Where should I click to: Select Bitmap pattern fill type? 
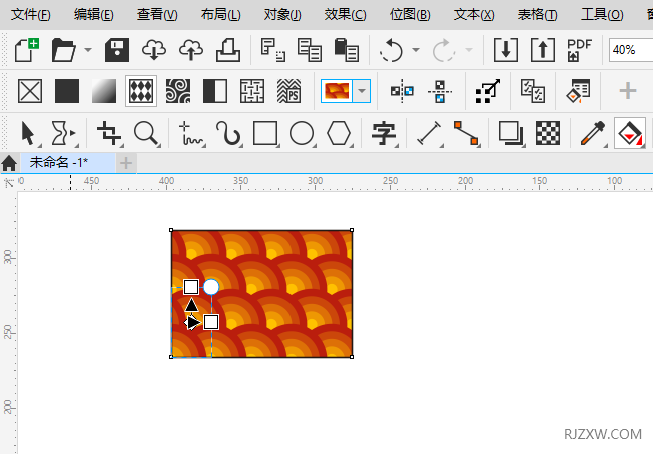point(178,91)
